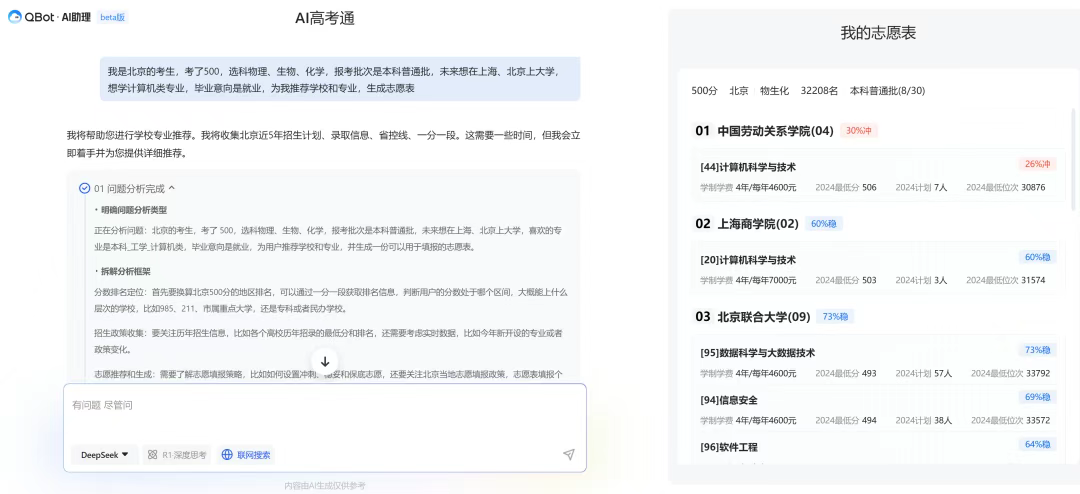Image resolution: width=1080 pixels, height=494 pixels.
Task: Jump to latest with the down-arrow button
Action: pos(325,362)
